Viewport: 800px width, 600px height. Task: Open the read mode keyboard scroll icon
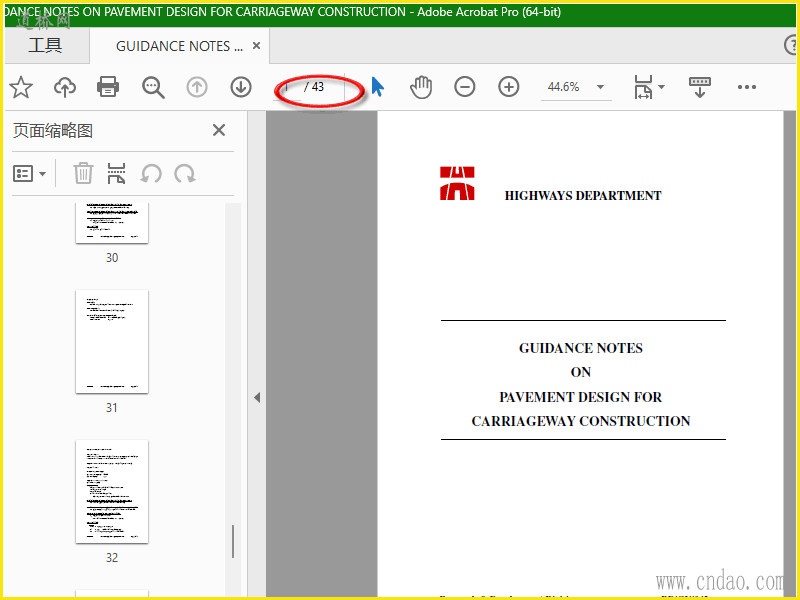699,87
